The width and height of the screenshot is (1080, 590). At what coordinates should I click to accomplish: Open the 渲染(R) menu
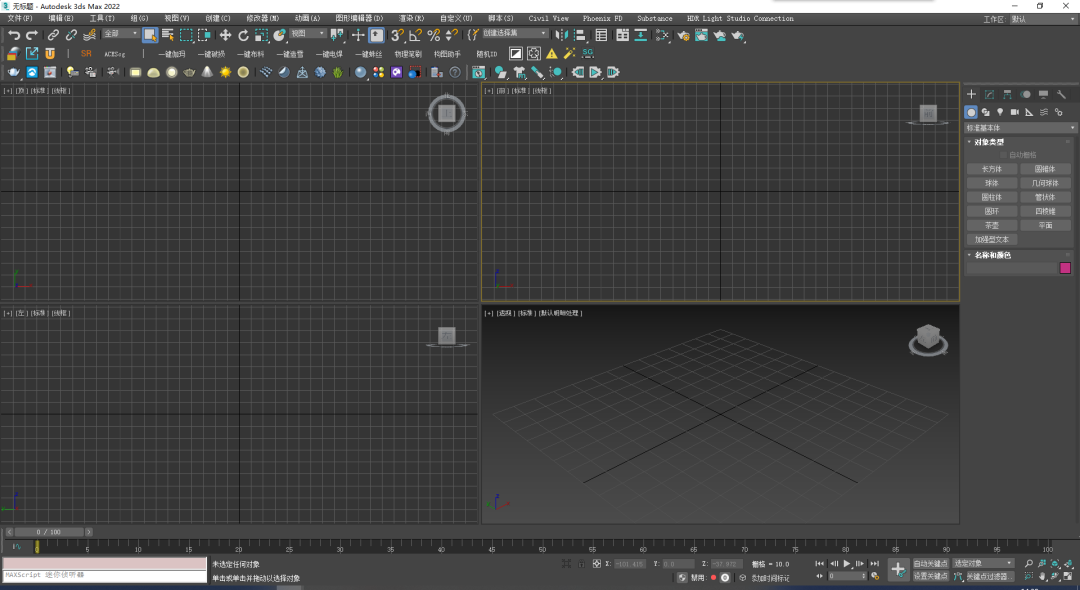pos(411,18)
